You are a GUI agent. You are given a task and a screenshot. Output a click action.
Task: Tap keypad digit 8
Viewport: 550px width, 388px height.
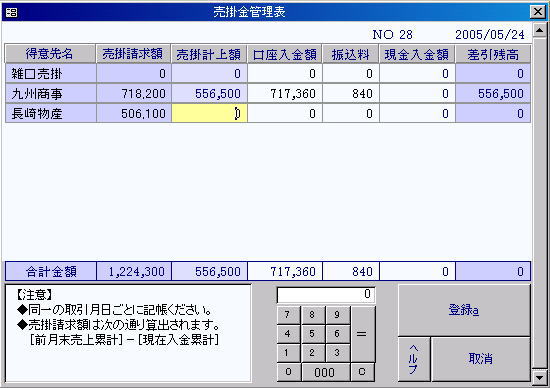[313, 315]
